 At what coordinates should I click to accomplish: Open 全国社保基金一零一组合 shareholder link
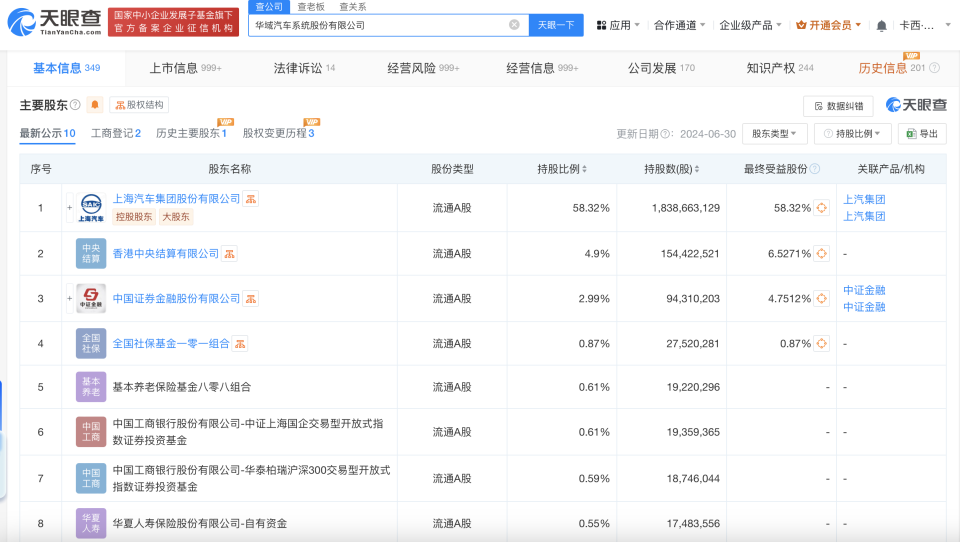(x=171, y=344)
